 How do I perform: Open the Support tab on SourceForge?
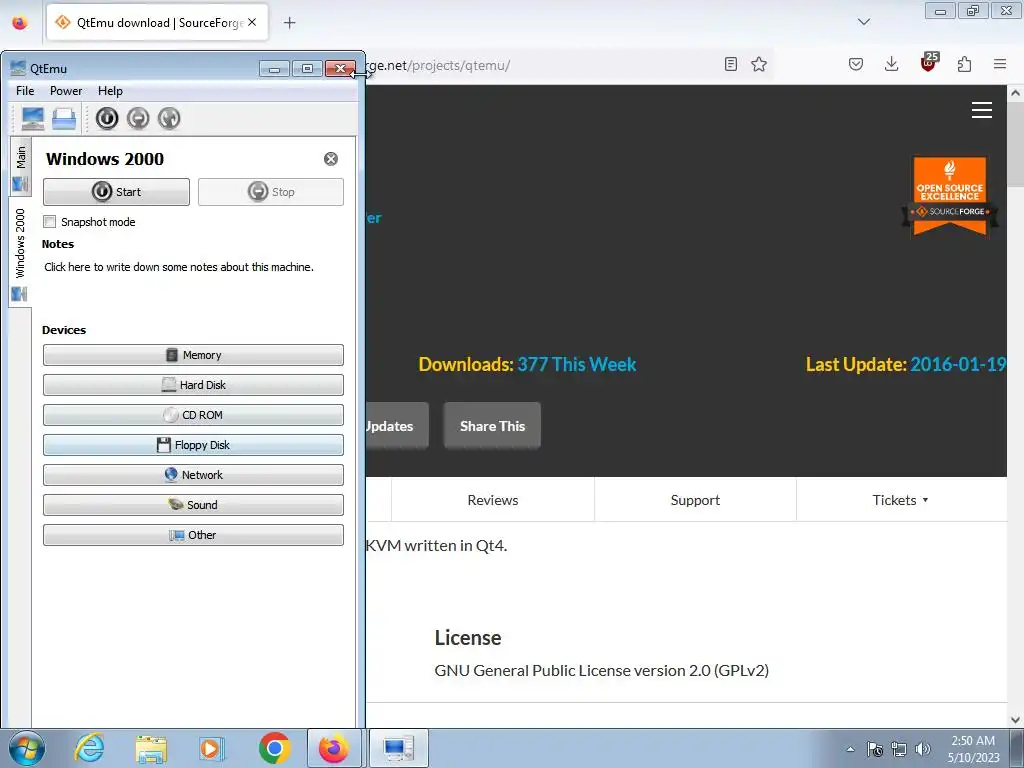[696, 500]
